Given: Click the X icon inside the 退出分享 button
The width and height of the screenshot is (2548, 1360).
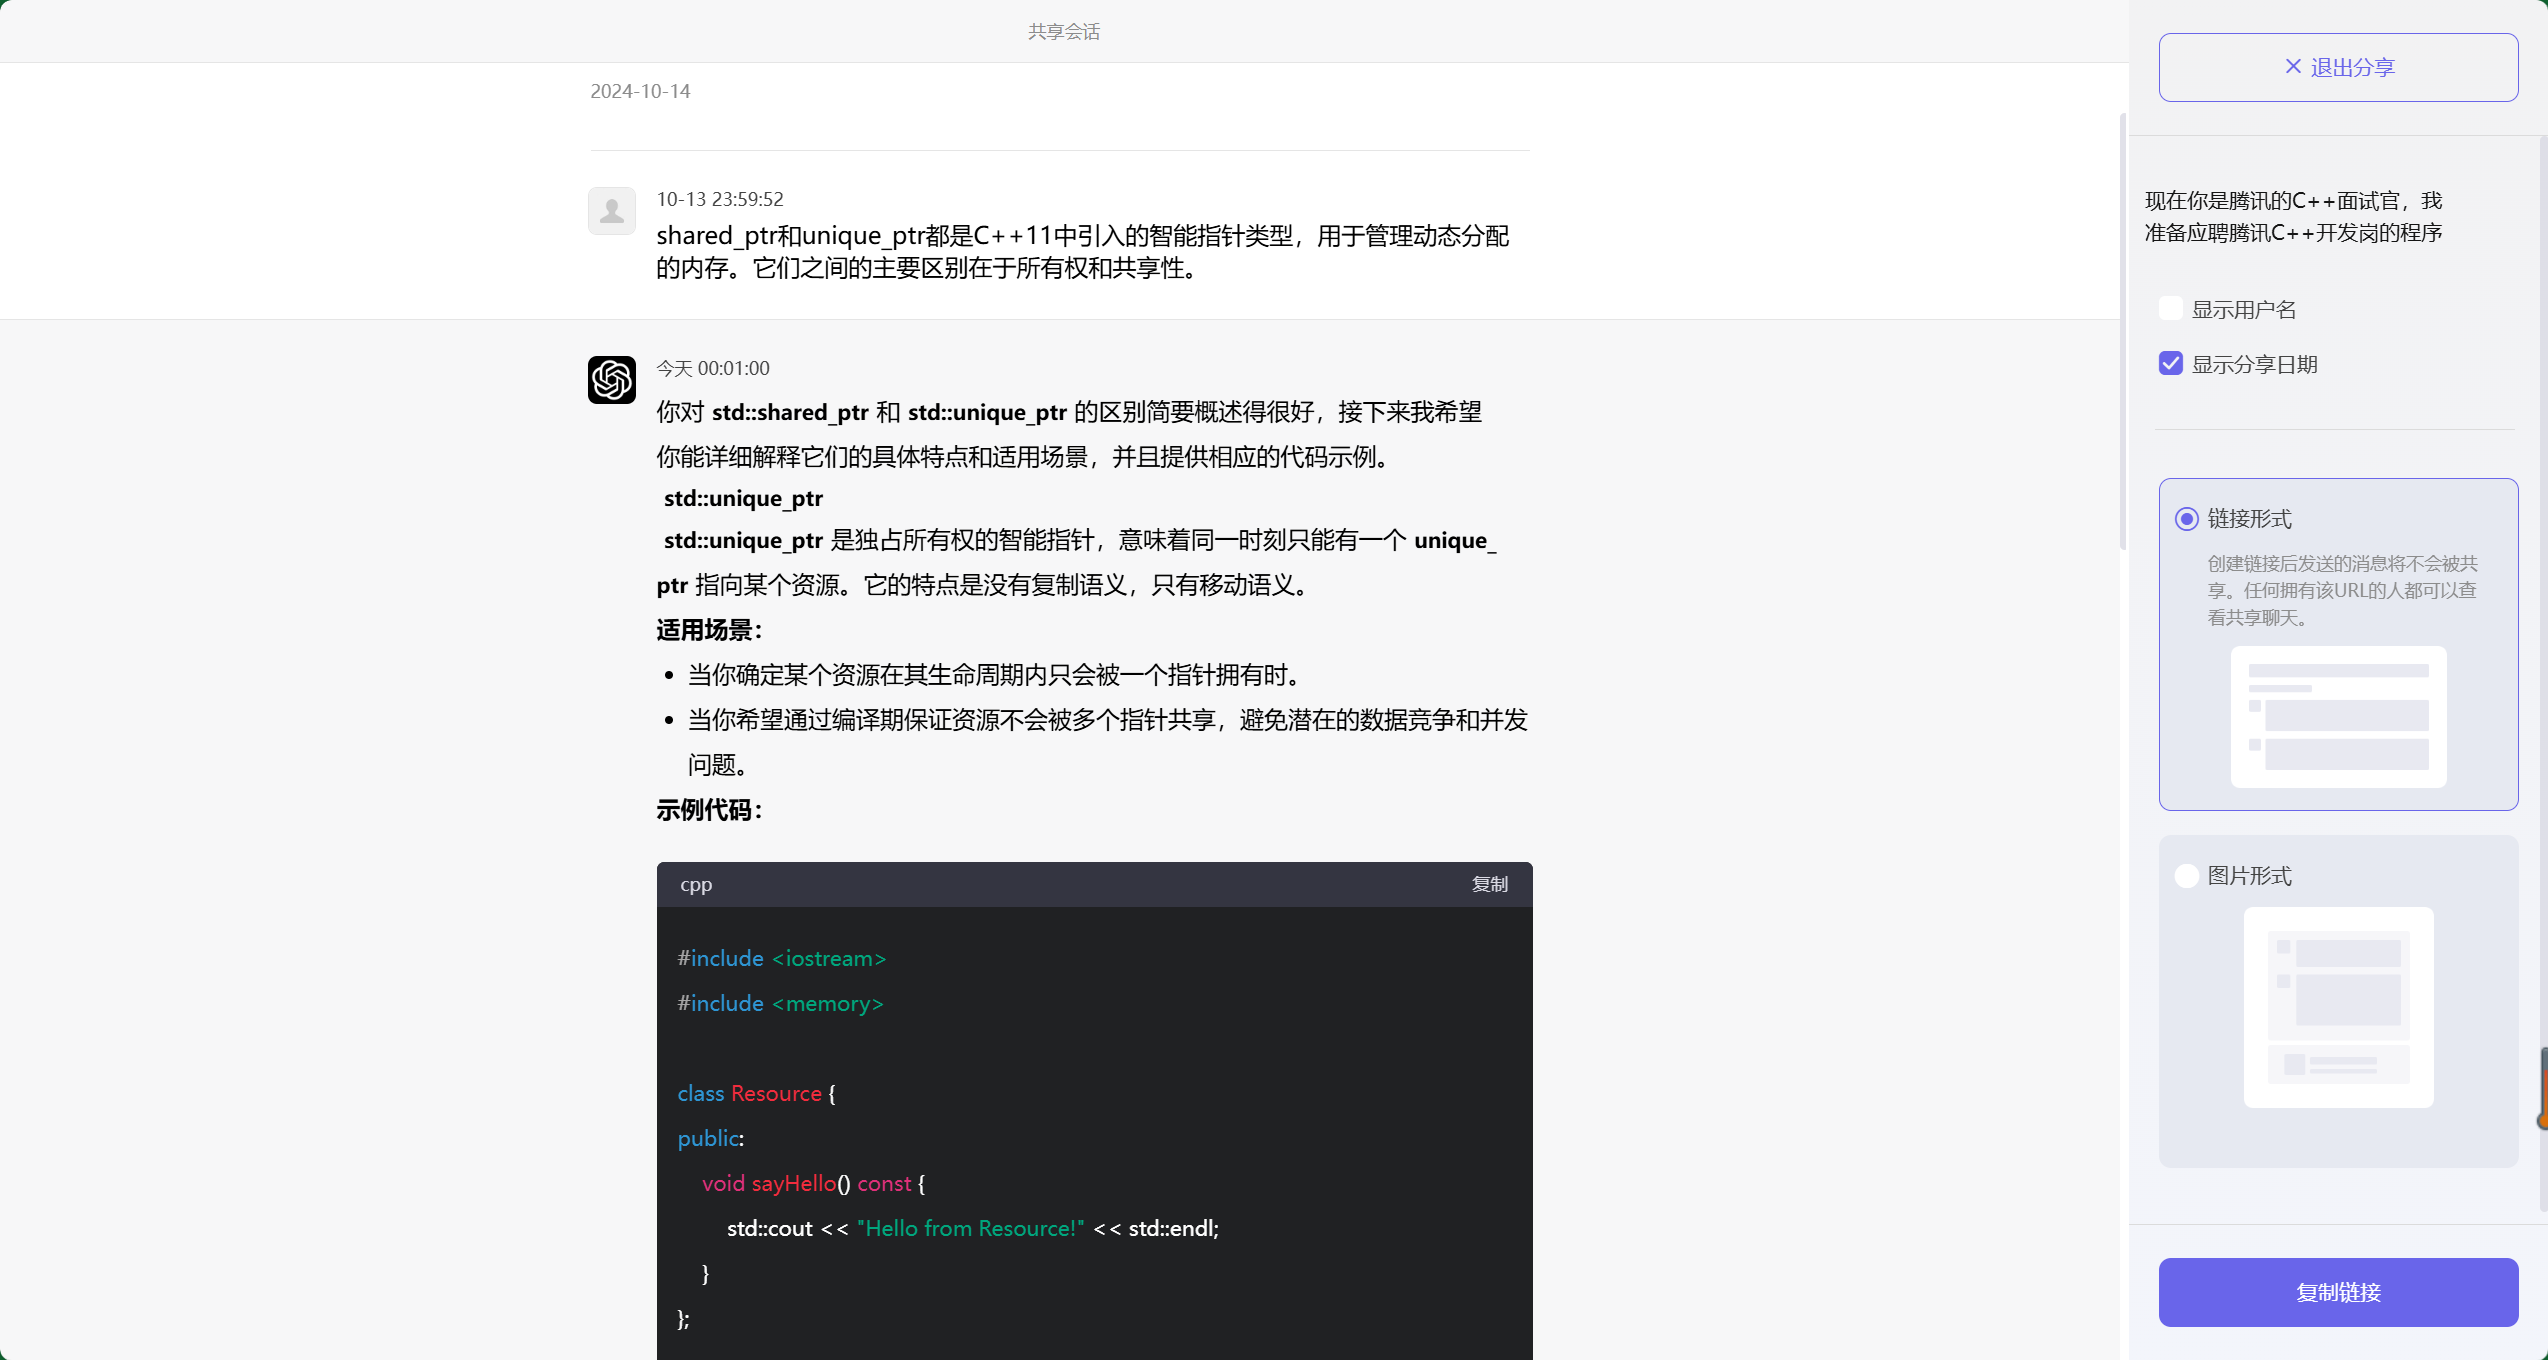Looking at the screenshot, I should tap(2292, 66).
